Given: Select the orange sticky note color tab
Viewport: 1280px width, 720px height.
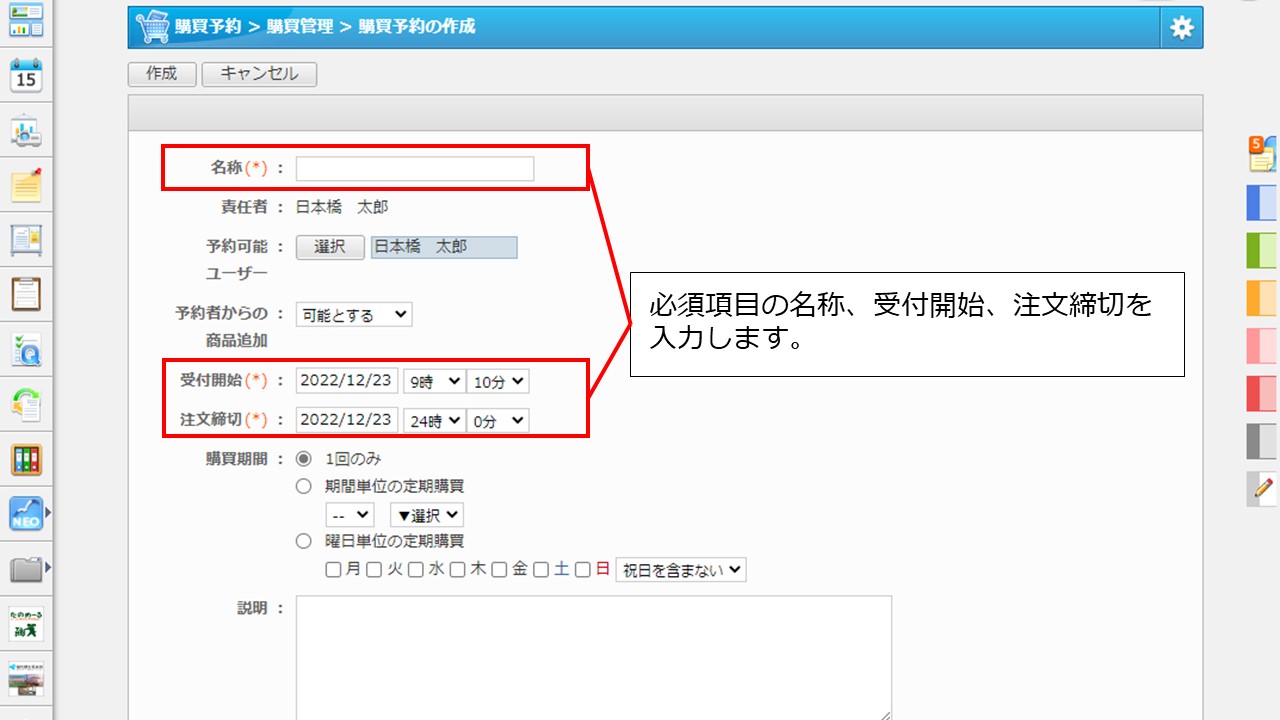Looking at the screenshot, I should click(1262, 298).
